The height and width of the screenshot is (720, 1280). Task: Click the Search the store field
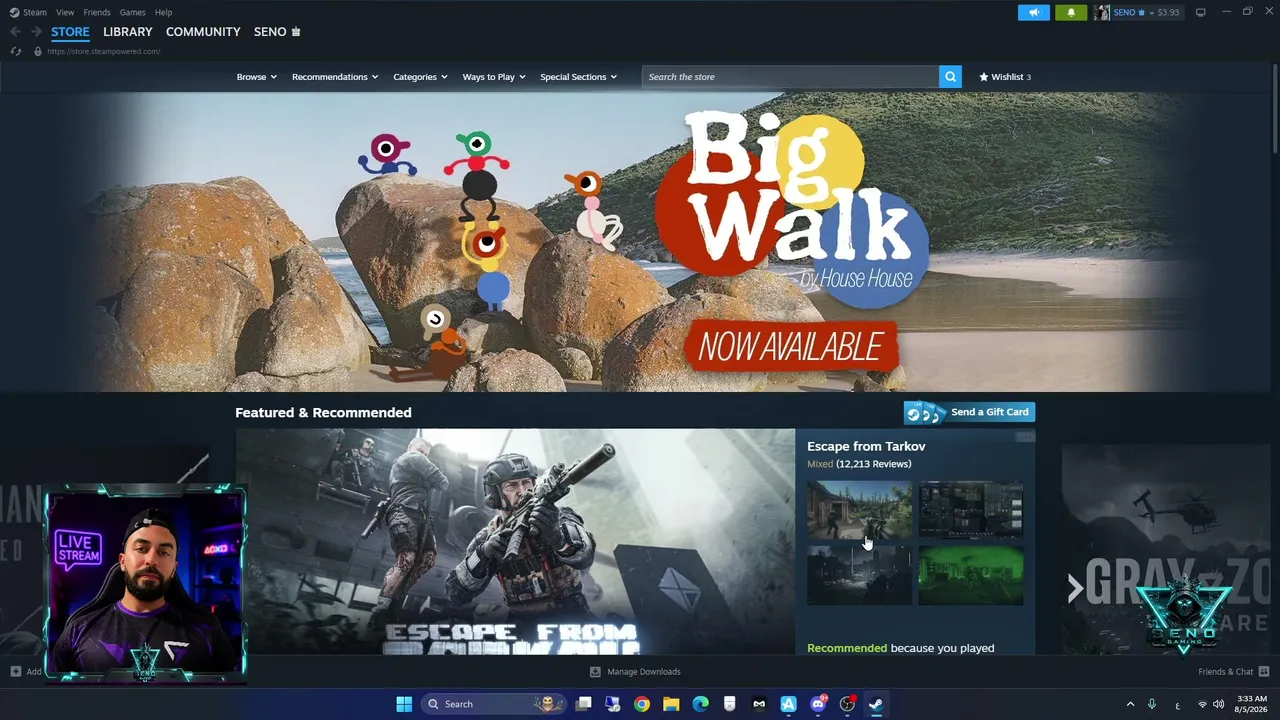click(x=790, y=77)
